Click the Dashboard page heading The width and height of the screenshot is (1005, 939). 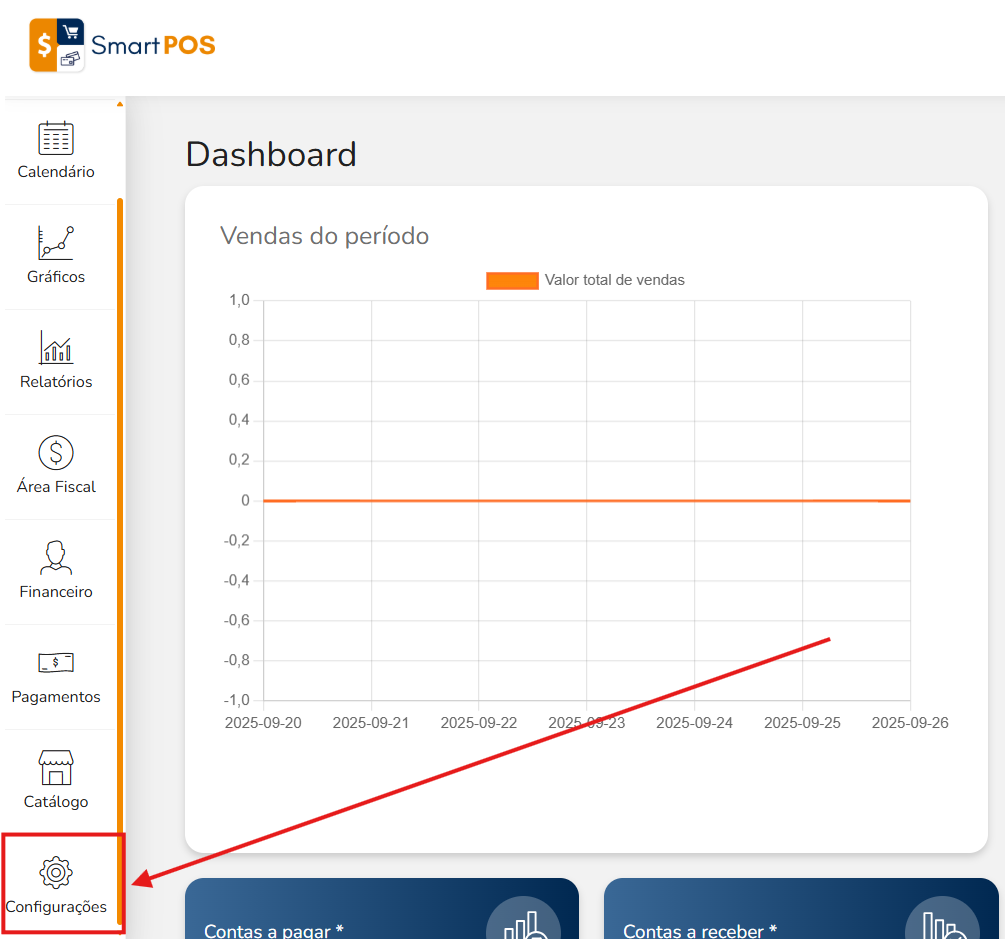tap(271, 154)
